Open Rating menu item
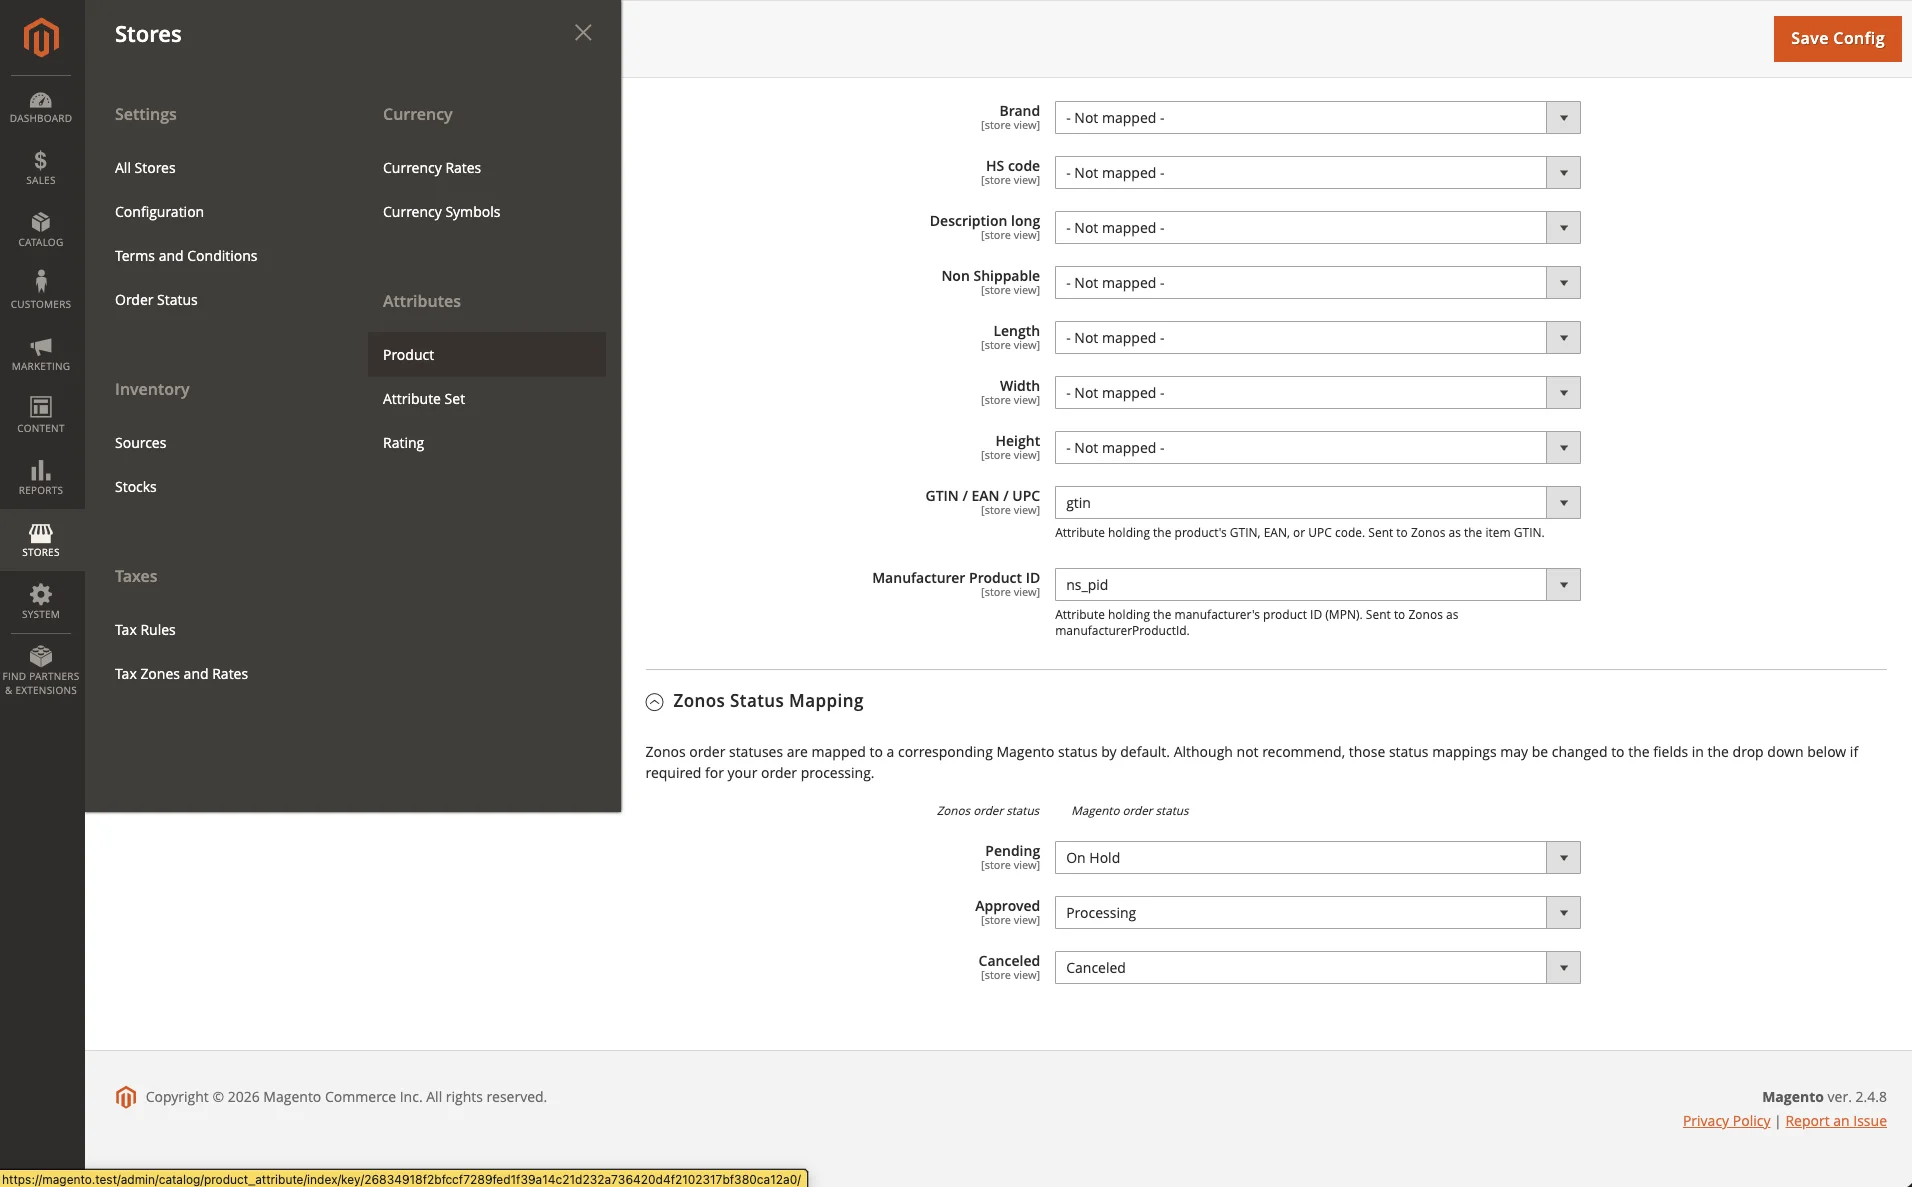The width and height of the screenshot is (1912, 1187). 403,443
